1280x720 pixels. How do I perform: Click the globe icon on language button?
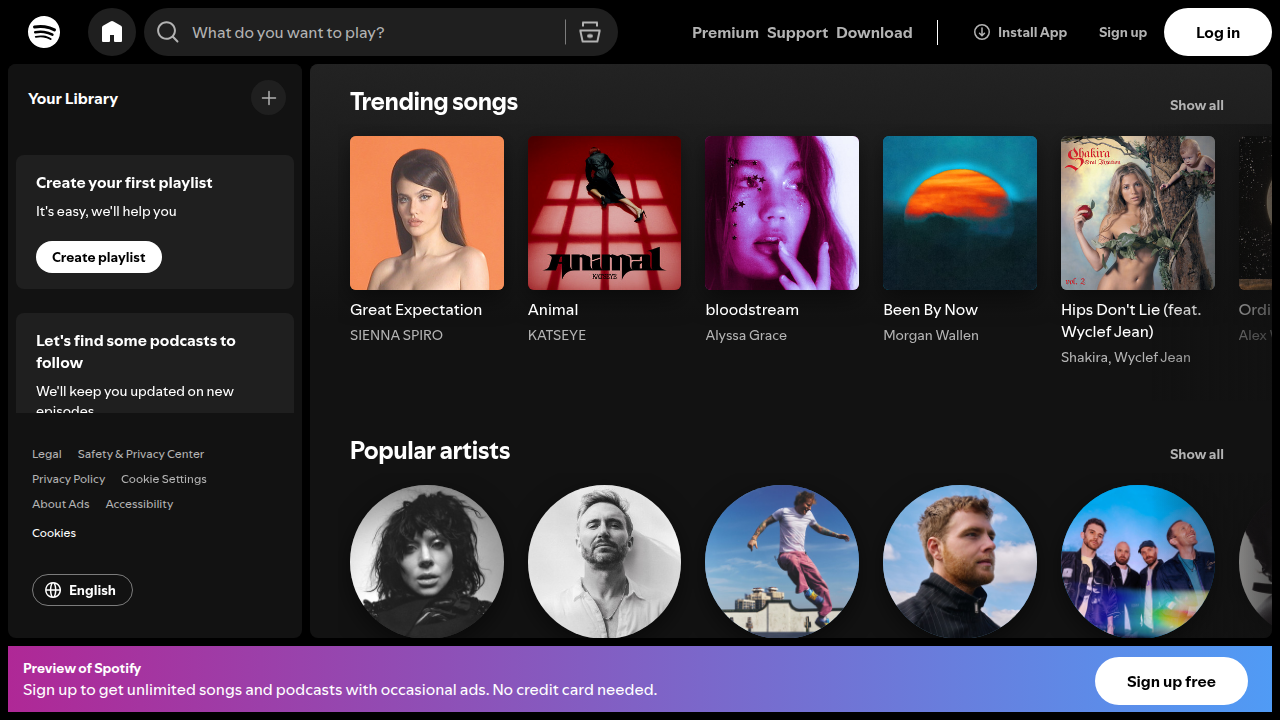coord(53,590)
